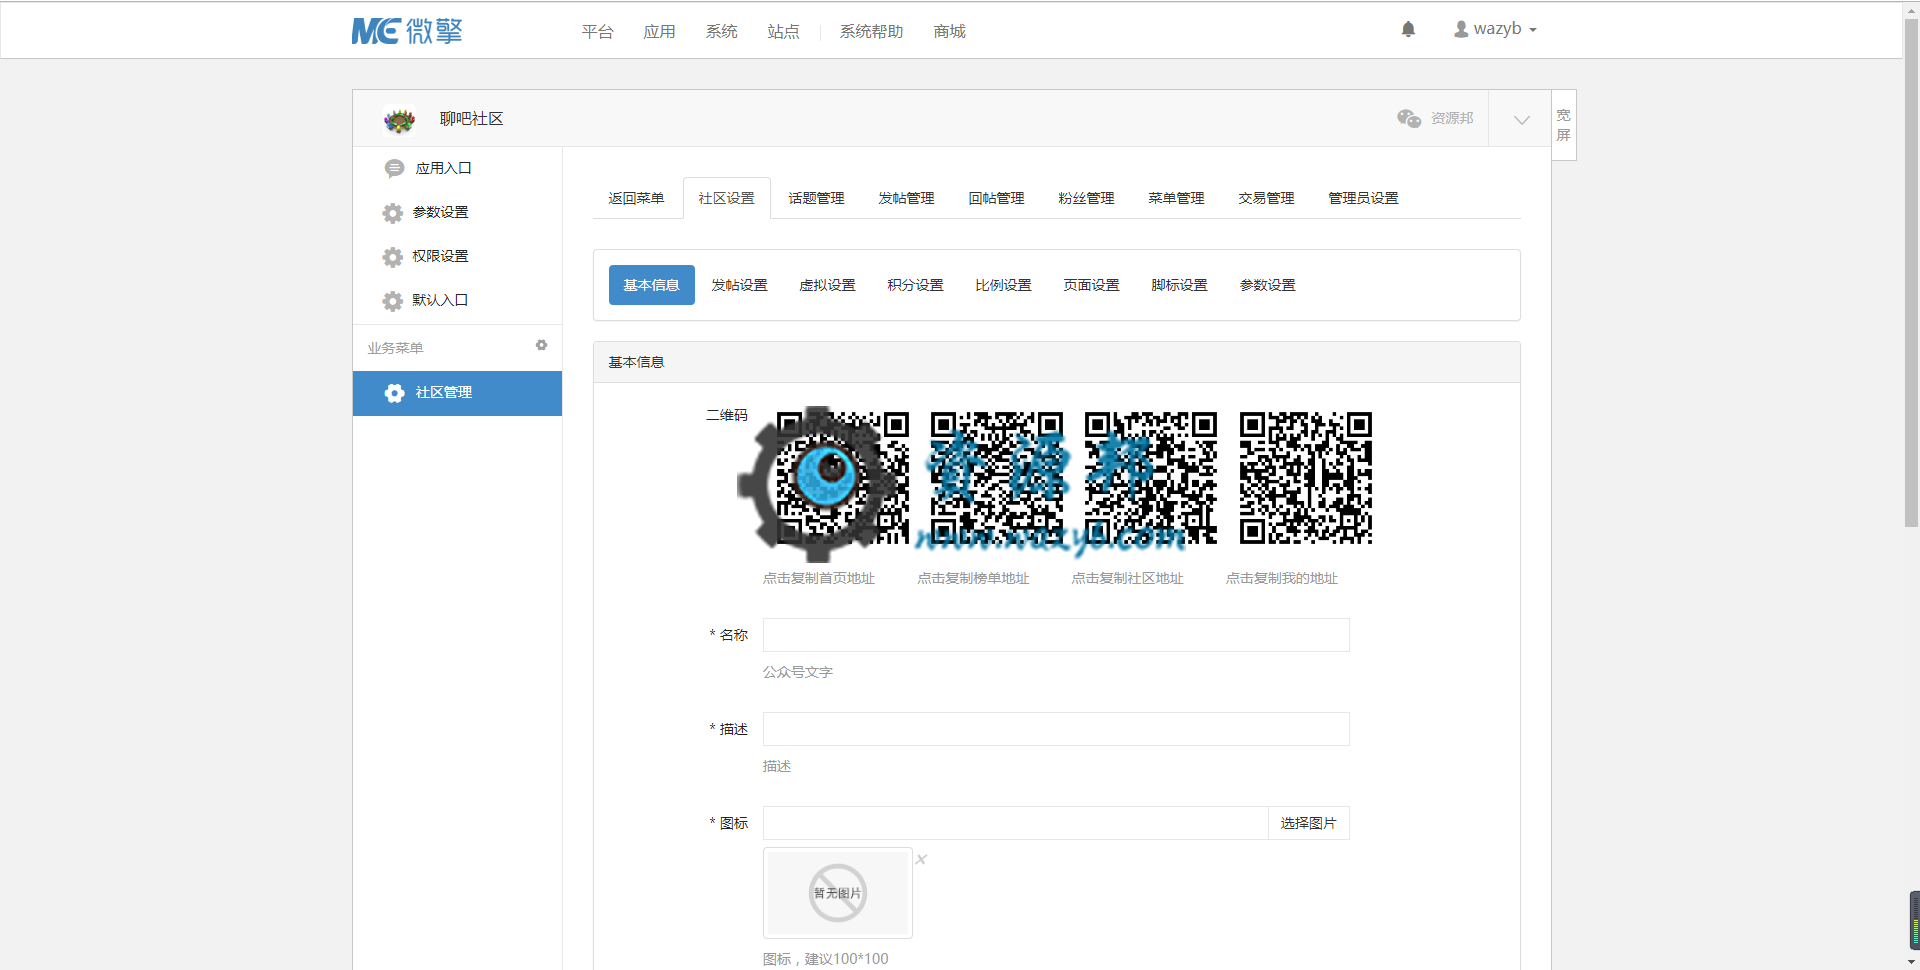Open the 系统 top menu
Image resolution: width=1920 pixels, height=970 pixels.
(721, 32)
